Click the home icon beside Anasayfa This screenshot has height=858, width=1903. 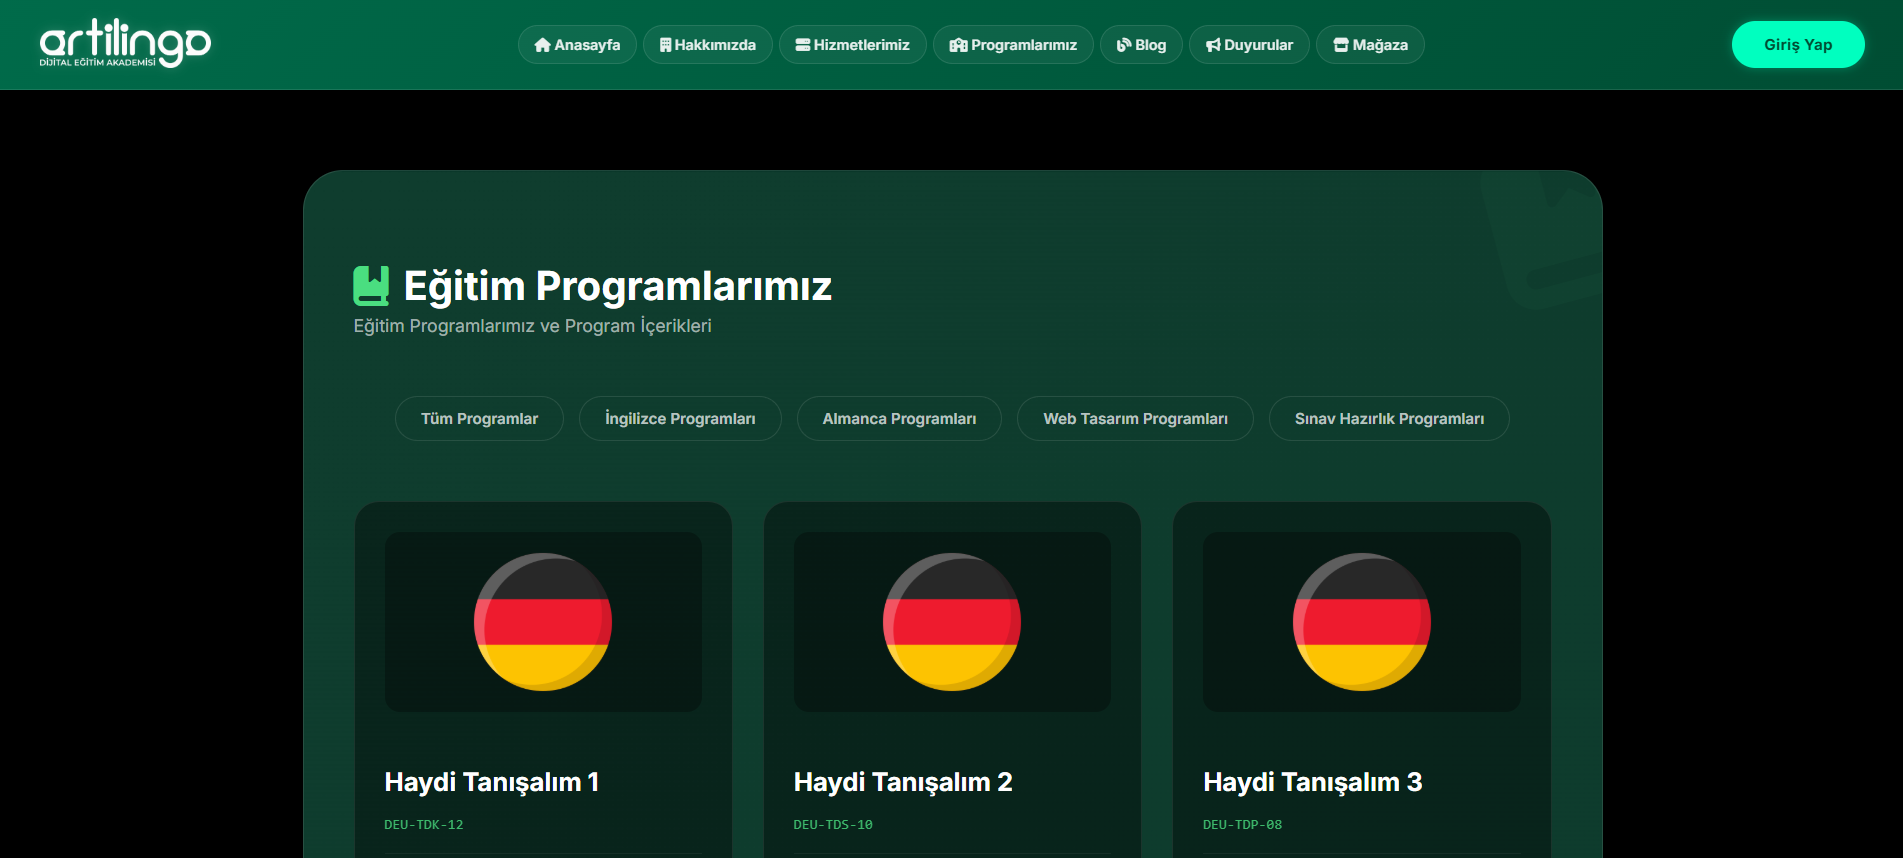(543, 45)
